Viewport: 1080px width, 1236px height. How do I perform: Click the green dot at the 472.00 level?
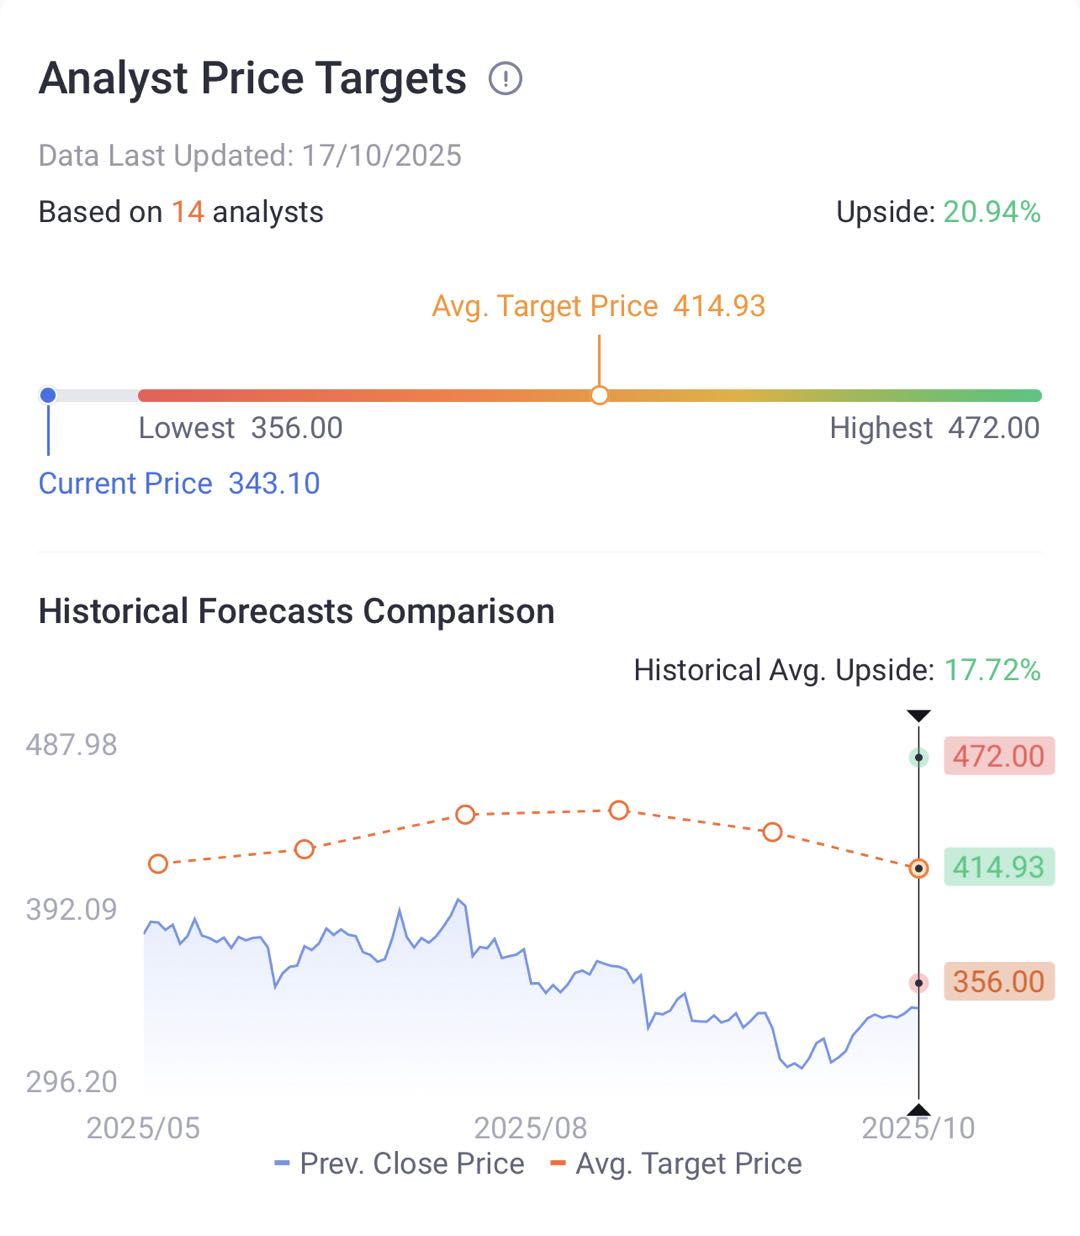tap(918, 758)
